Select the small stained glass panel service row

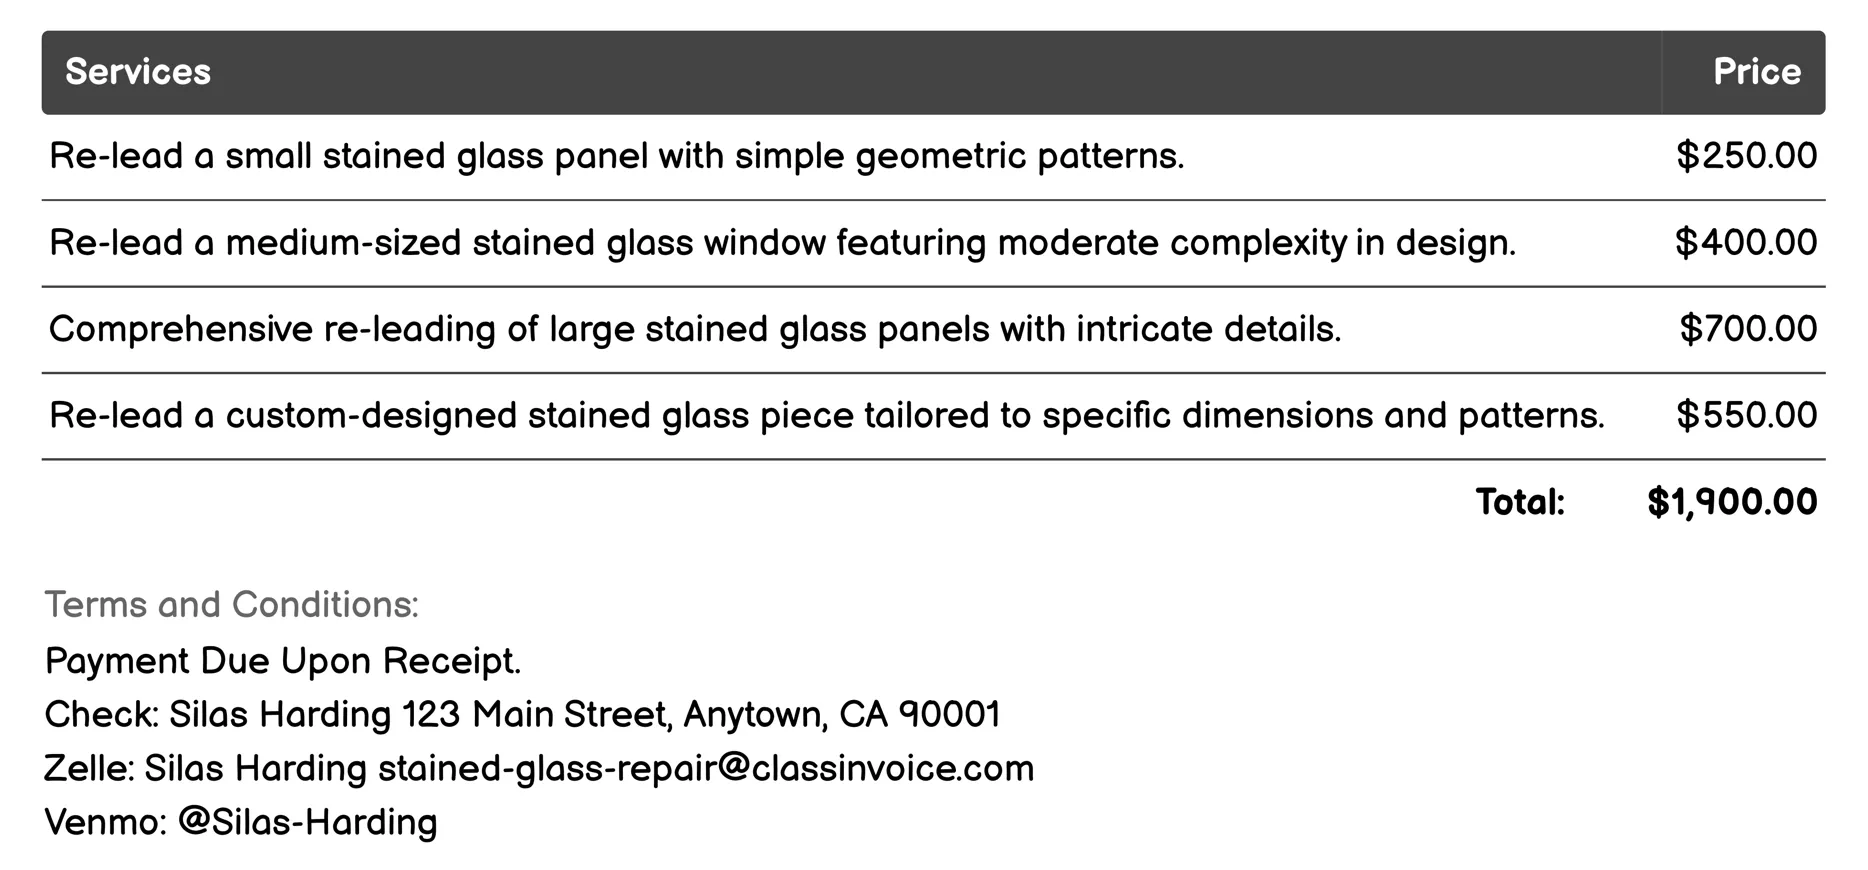point(616,157)
